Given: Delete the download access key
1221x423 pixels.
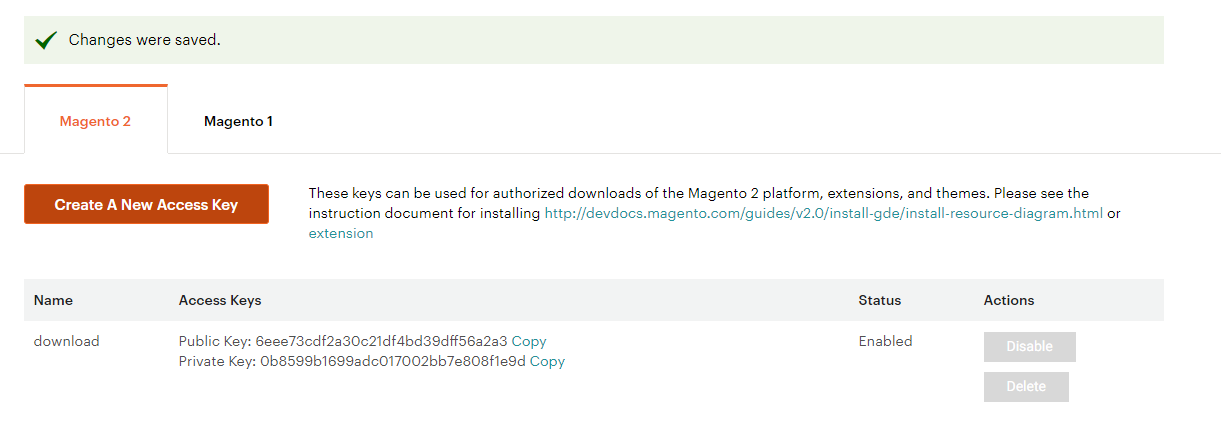Looking at the screenshot, I should [x=1026, y=386].
